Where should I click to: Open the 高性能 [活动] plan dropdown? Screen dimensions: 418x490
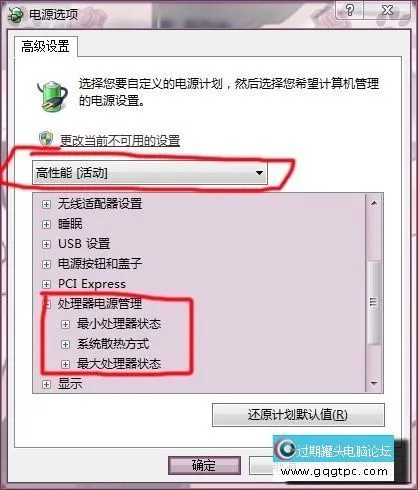pyautogui.click(x=150, y=173)
